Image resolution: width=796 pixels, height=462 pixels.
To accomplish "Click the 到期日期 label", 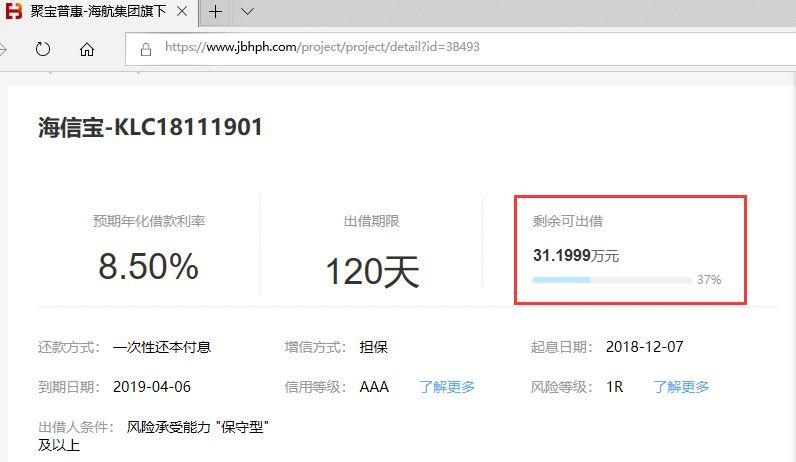I will 69,387.
